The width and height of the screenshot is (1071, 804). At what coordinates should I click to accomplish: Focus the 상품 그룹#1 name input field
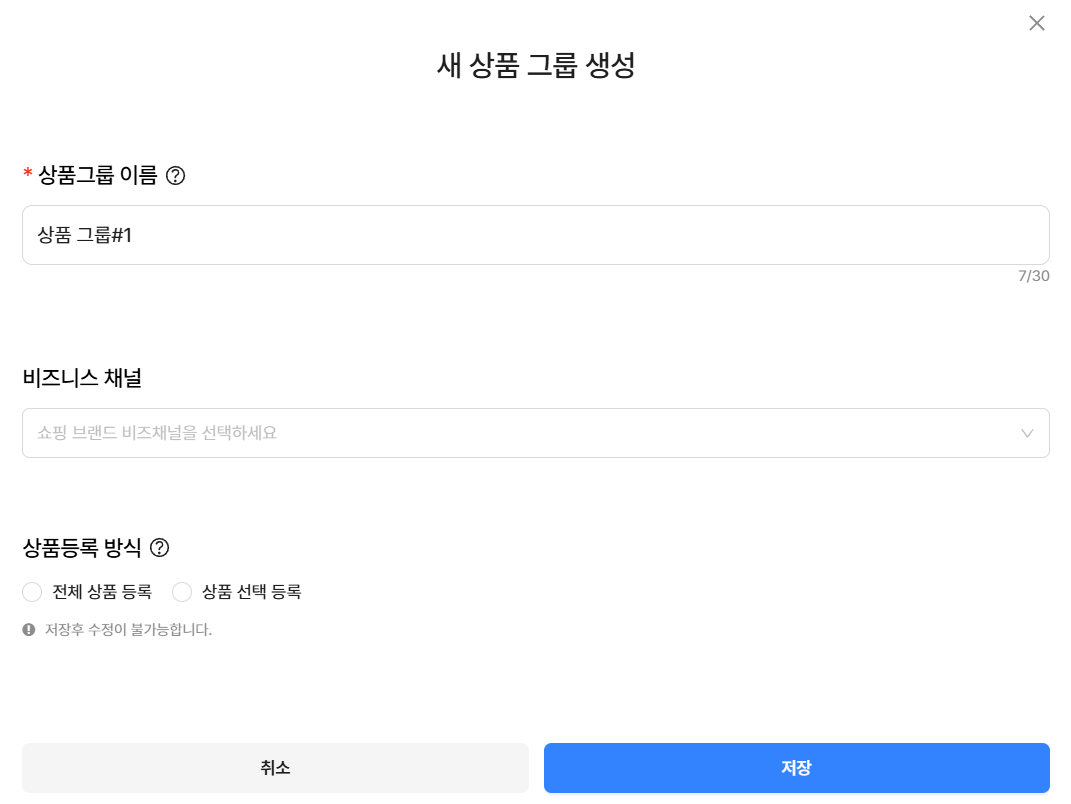(536, 235)
